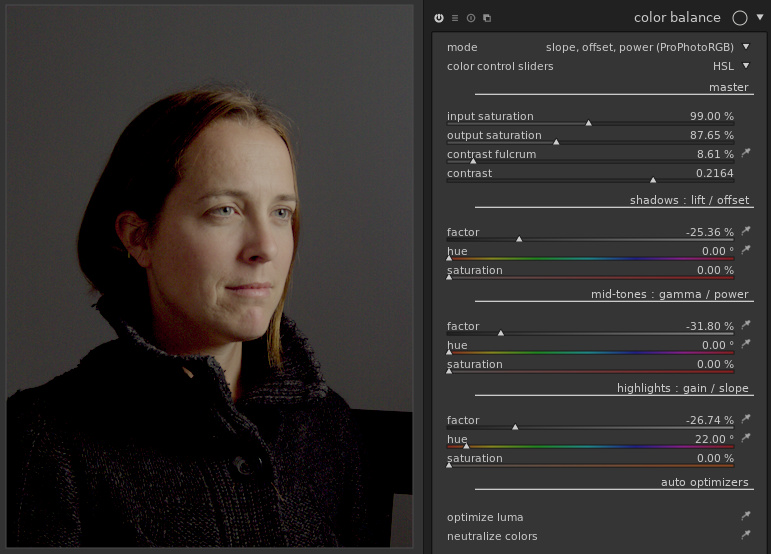Click the 22.00 ° highlights hue value
The height and width of the screenshot is (554, 771).
714,439
